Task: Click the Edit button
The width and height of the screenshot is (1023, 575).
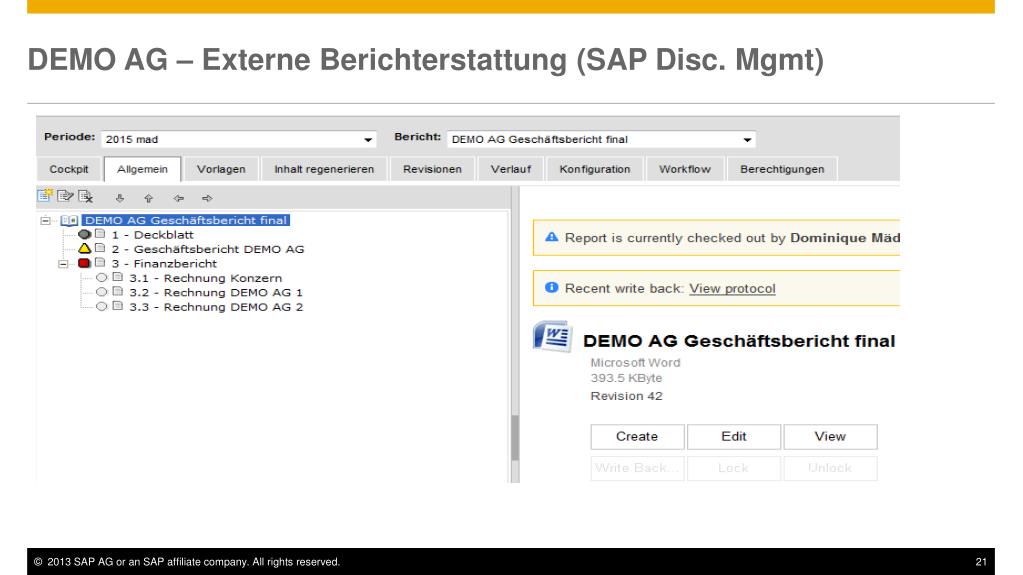Action: [x=734, y=437]
